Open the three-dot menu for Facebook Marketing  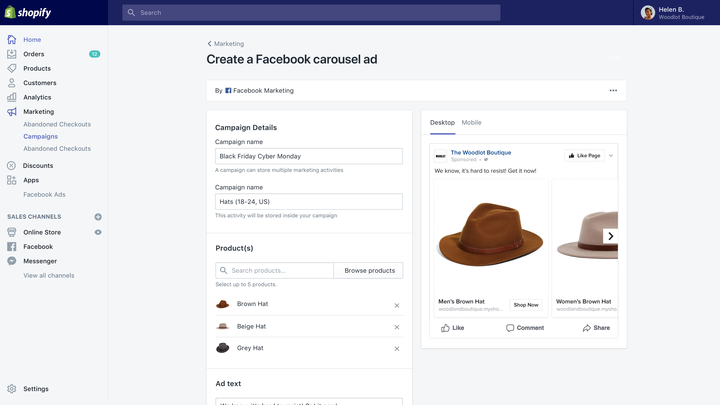[x=613, y=90]
